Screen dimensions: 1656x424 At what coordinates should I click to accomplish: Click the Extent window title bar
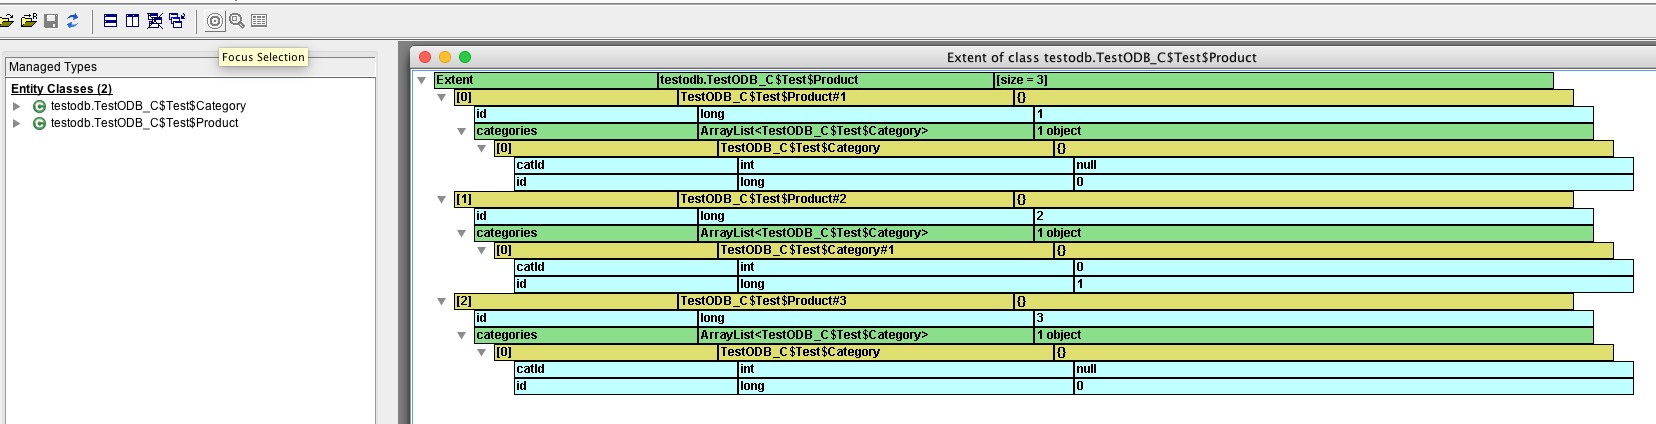pyautogui.click(x=1100, y=57)
